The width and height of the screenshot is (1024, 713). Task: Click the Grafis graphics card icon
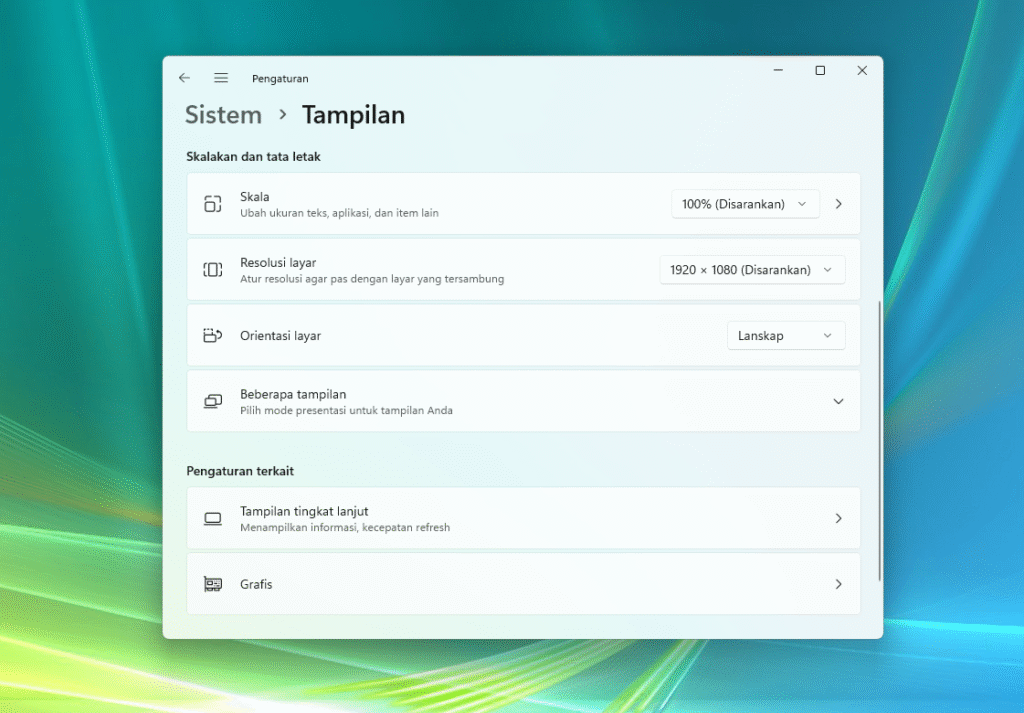(x=212, y=584)
